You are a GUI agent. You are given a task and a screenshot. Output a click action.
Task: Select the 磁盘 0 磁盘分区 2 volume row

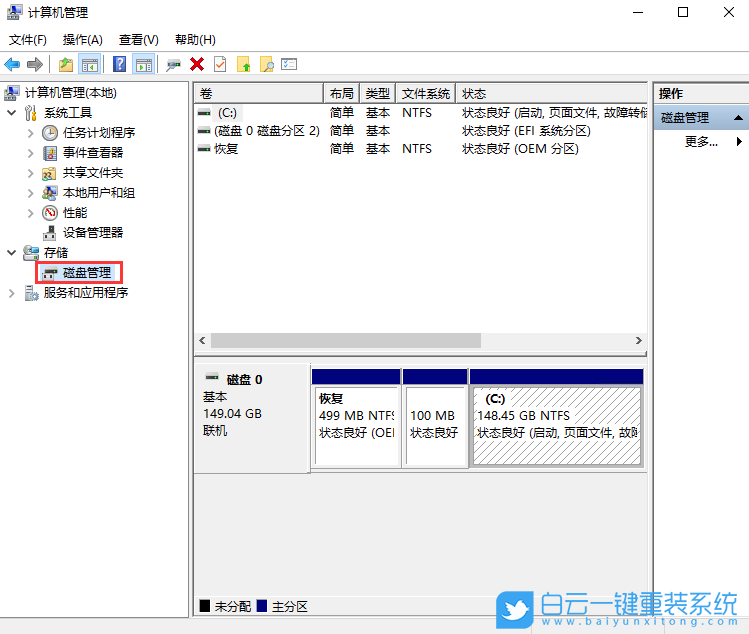point(420,130)
